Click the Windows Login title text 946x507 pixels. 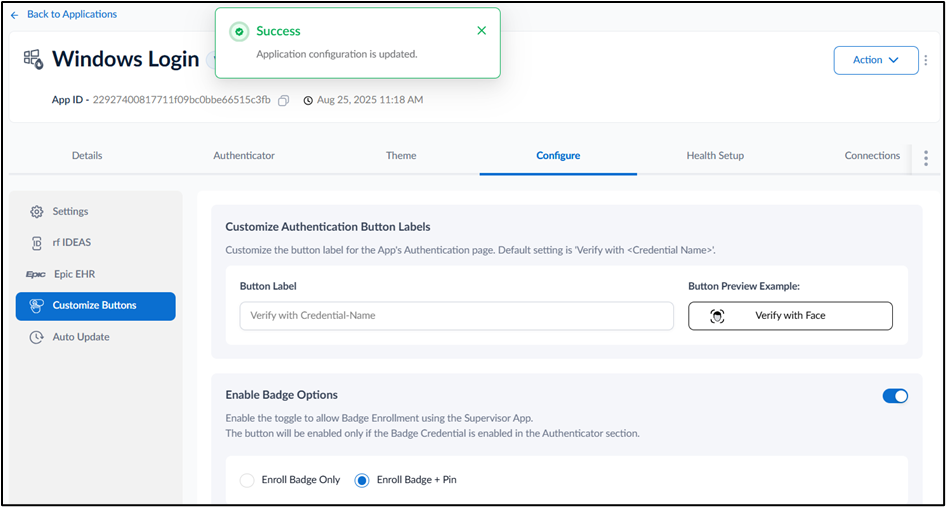tap(125, 59)
